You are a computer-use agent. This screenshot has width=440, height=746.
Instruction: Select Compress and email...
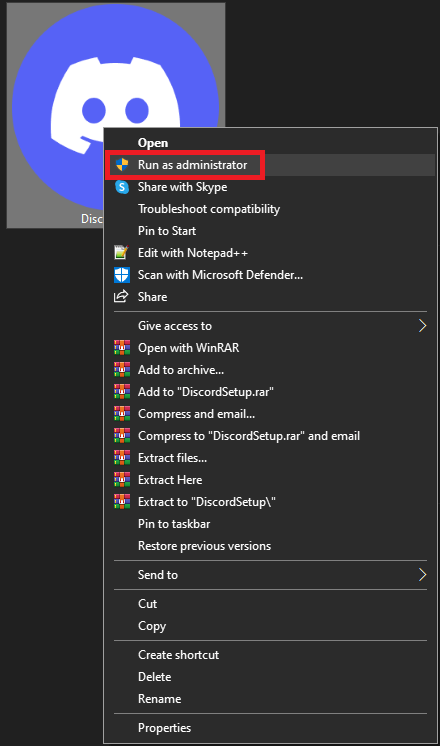click(x=270, y=414)
